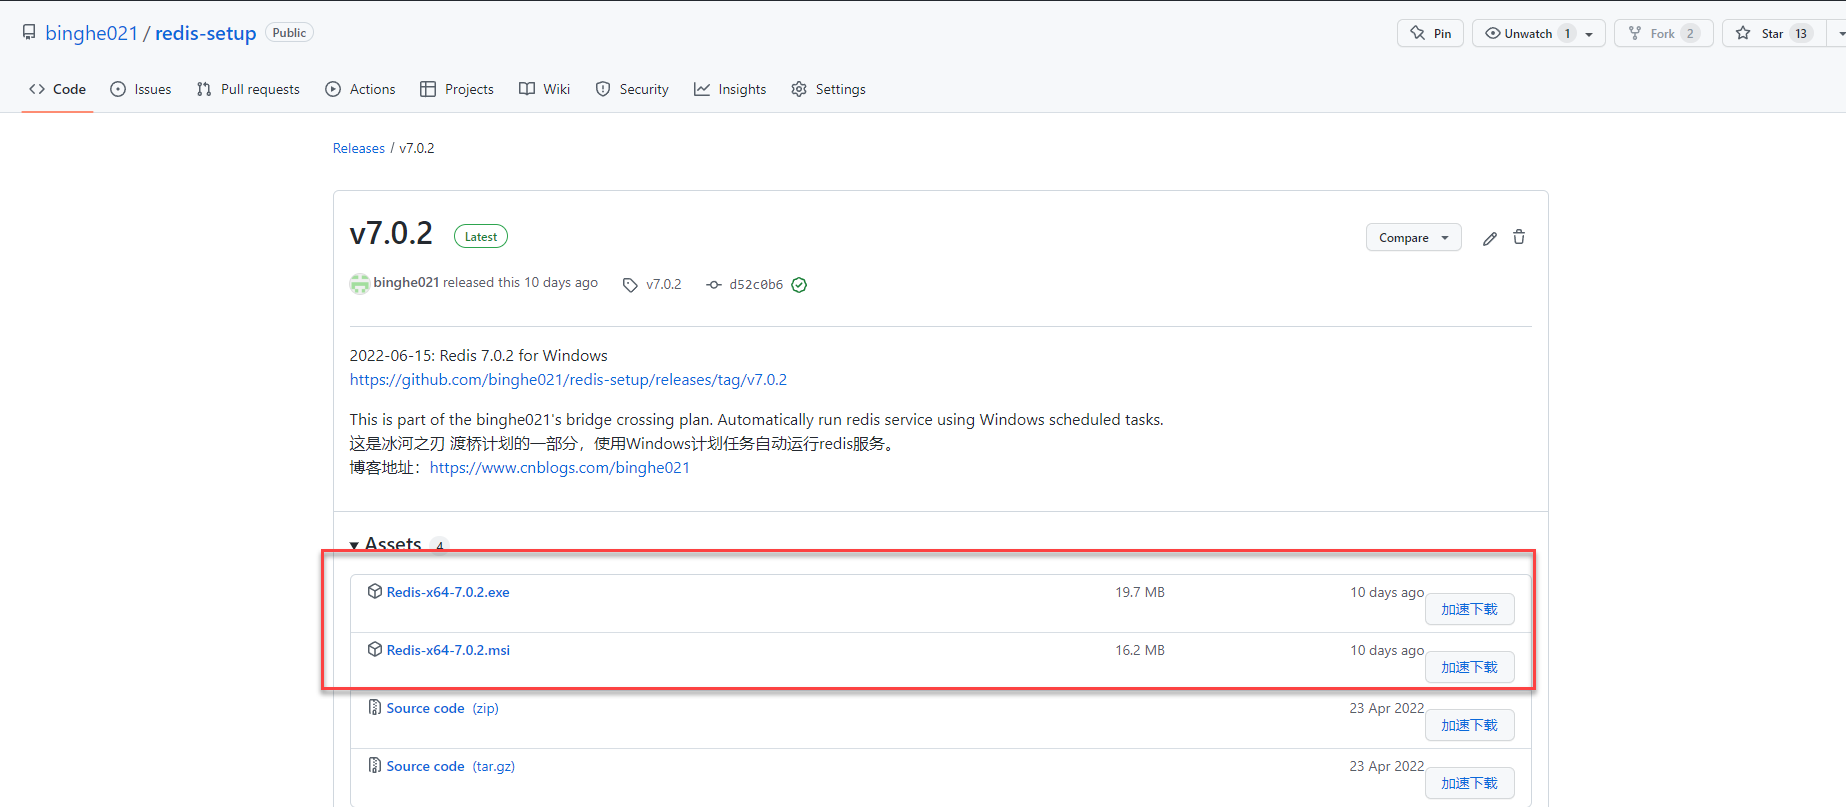Open the v7.0.2 tag link
This screenshot has width=1846, height=807.
(x=664, y=285)
